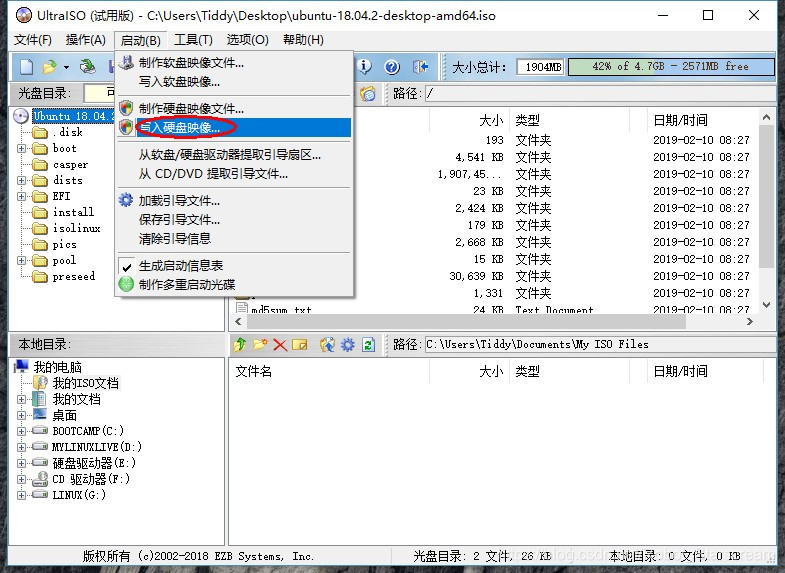785x573 pixels.
Task: Open the 操作(A) menu
Action: [x=86, y=40]
